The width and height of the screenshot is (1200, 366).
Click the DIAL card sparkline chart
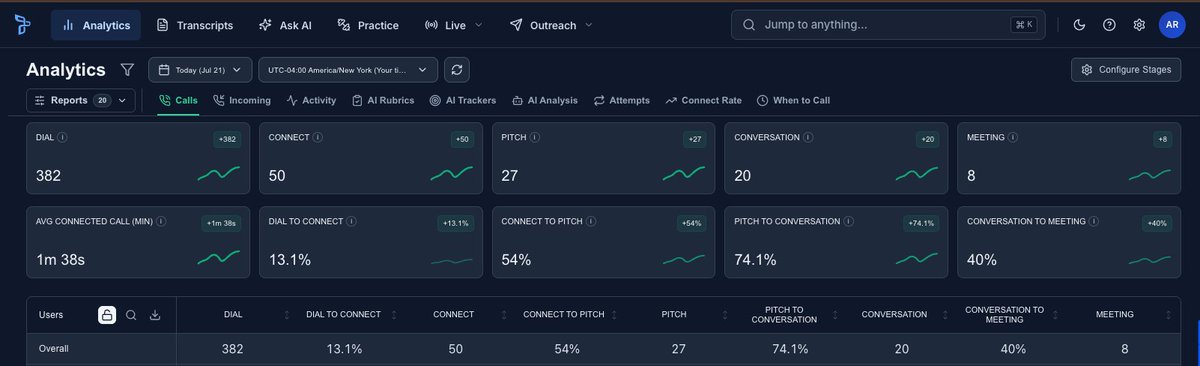[x=219, y=174]
